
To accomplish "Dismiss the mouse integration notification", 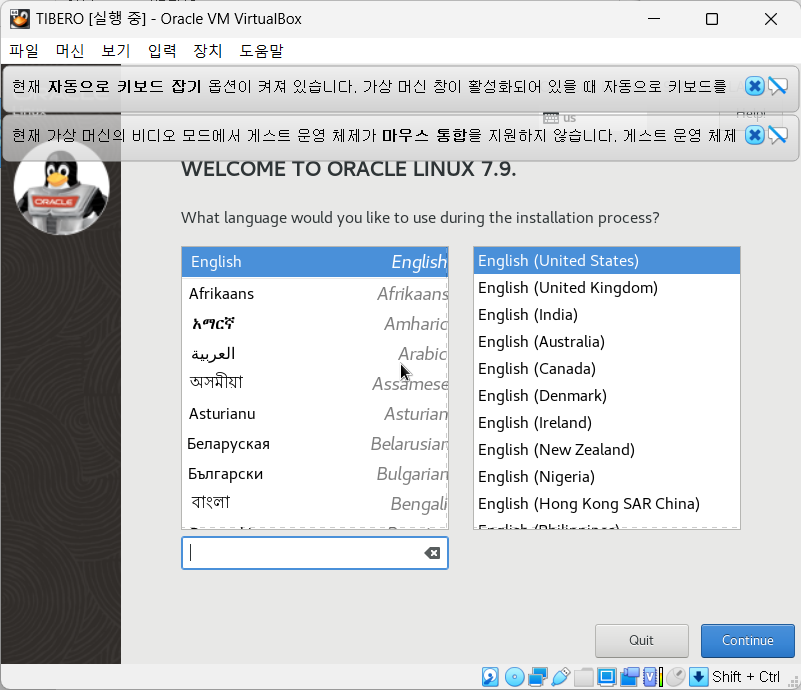I will click(x=755, y=135).
